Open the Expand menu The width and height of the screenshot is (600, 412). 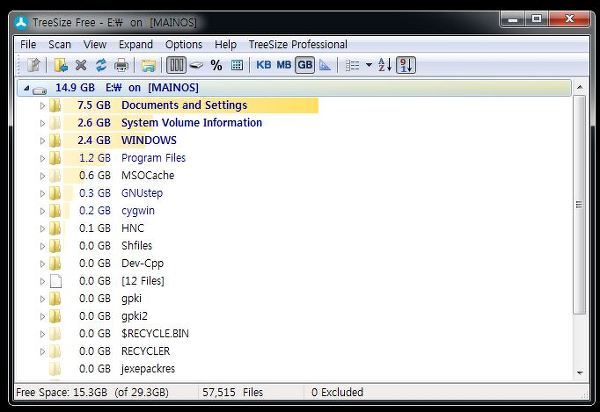136,44
